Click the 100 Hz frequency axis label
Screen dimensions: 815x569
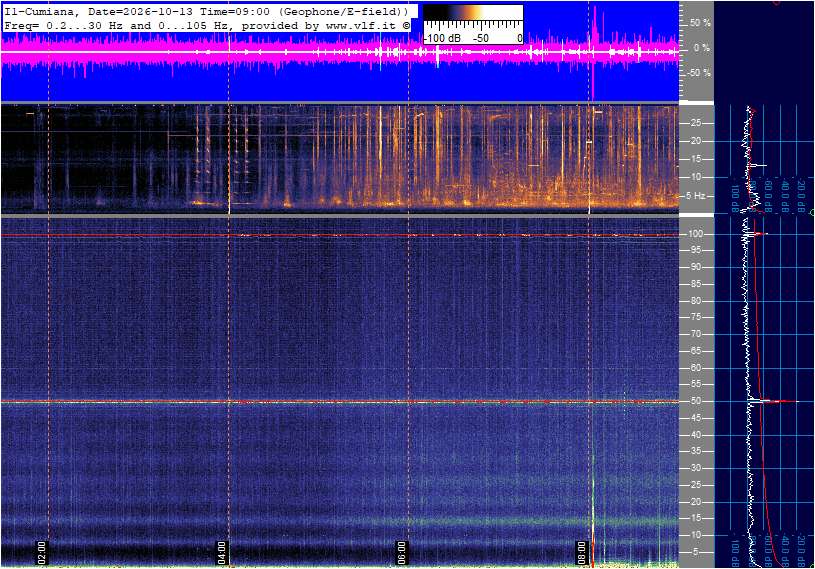[x=695, y=234]
